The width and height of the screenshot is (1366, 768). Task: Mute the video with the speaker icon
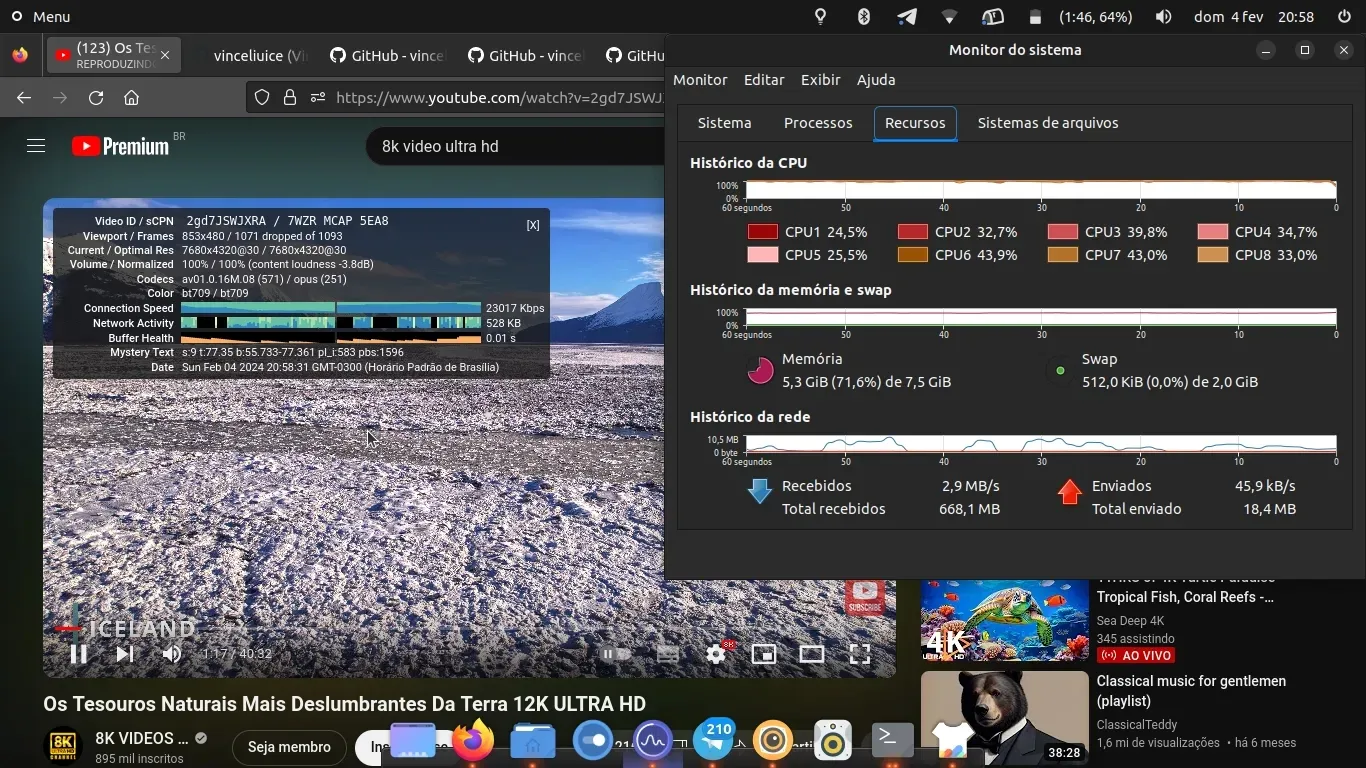172,654
